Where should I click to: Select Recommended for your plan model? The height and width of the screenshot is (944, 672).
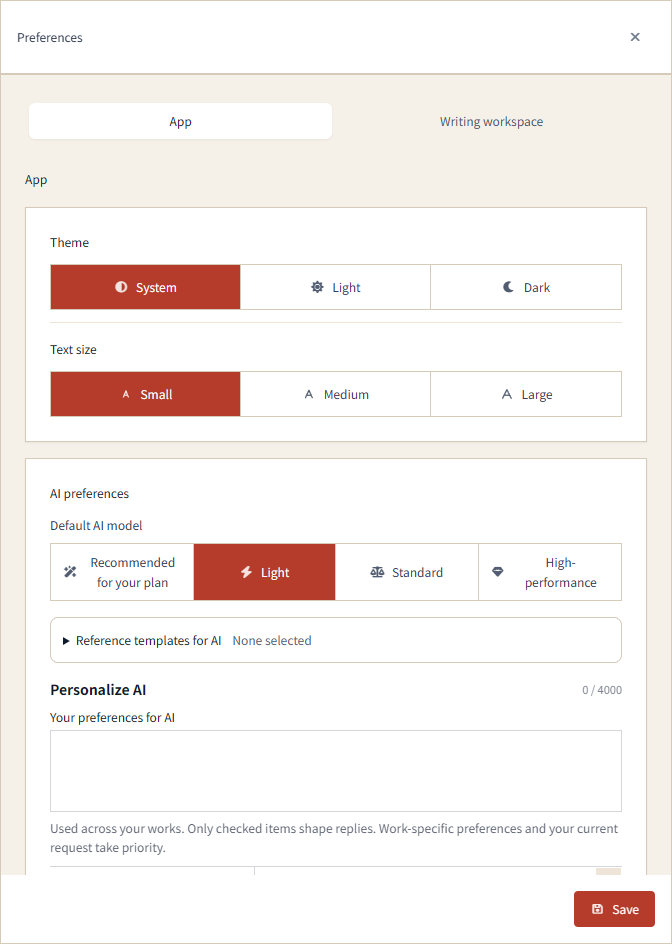(122, 572)
